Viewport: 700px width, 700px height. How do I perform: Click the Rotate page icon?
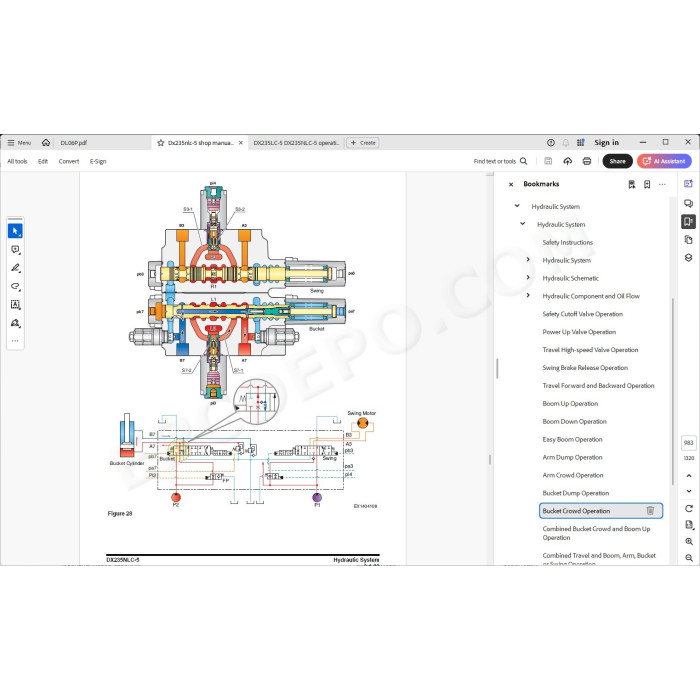[688, 508]
